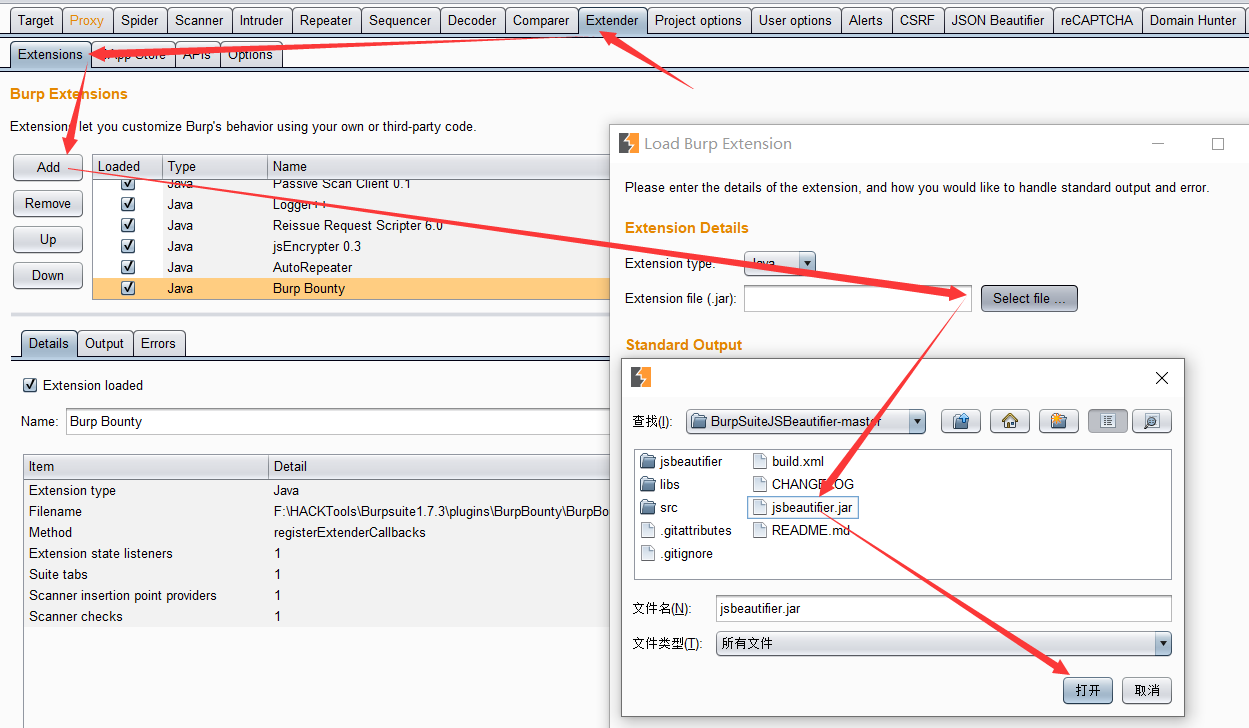The image size is (1249, 728).
Task: Focus the extension Name field
Action: 338,421
